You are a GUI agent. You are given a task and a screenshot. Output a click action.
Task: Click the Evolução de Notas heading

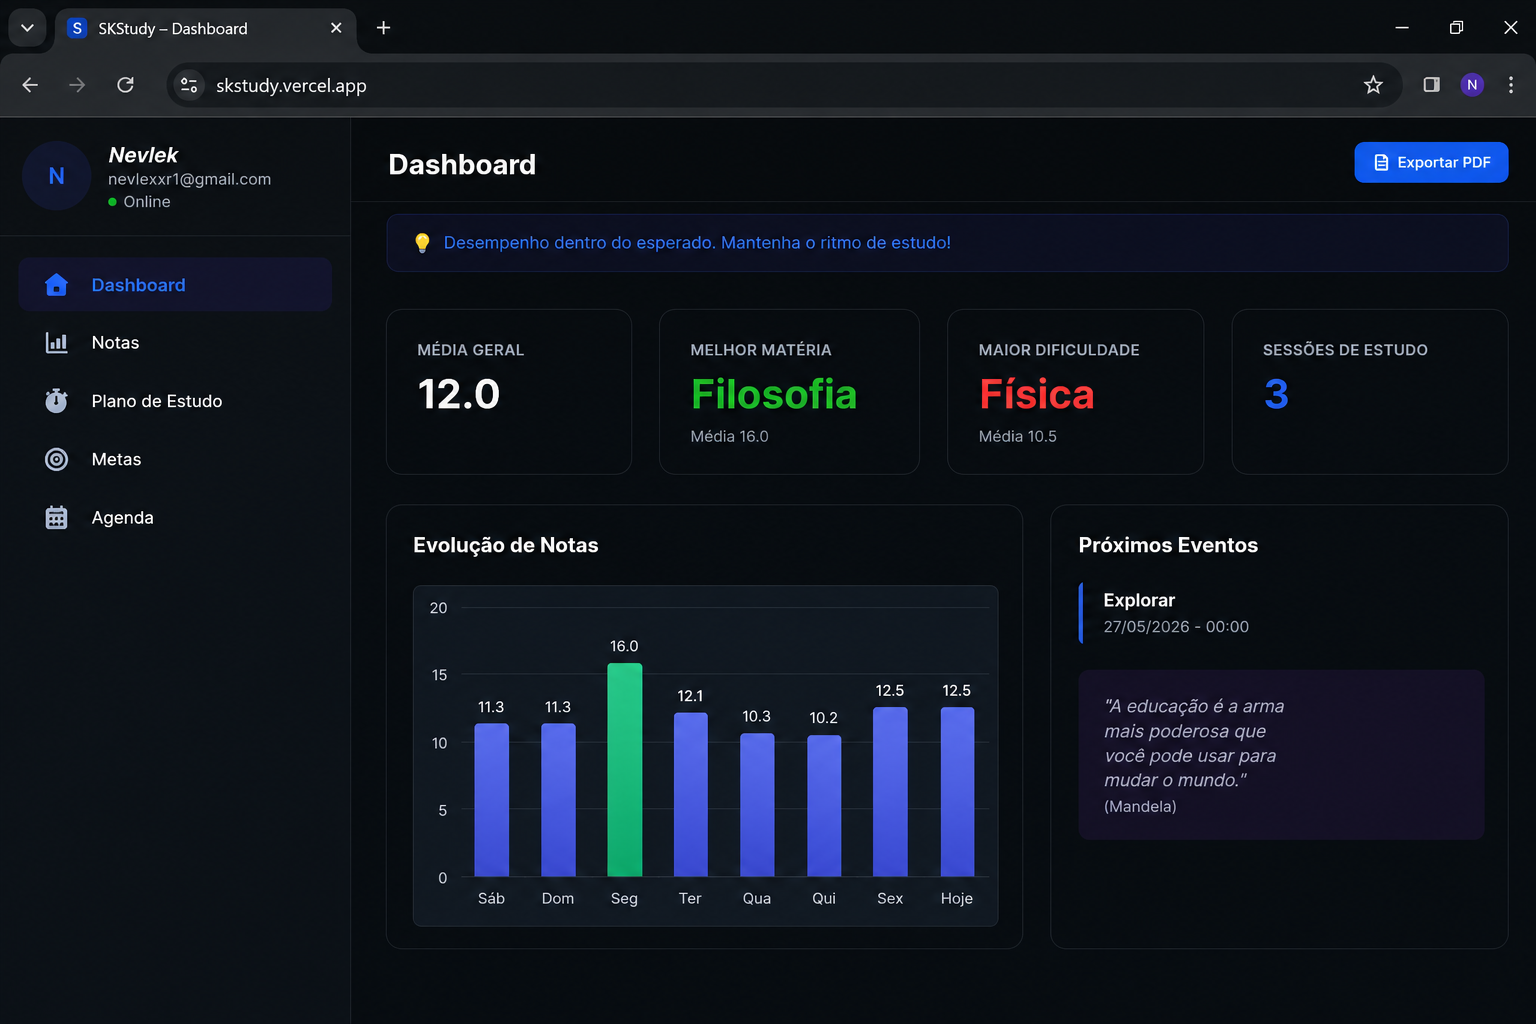pos(506,545)
